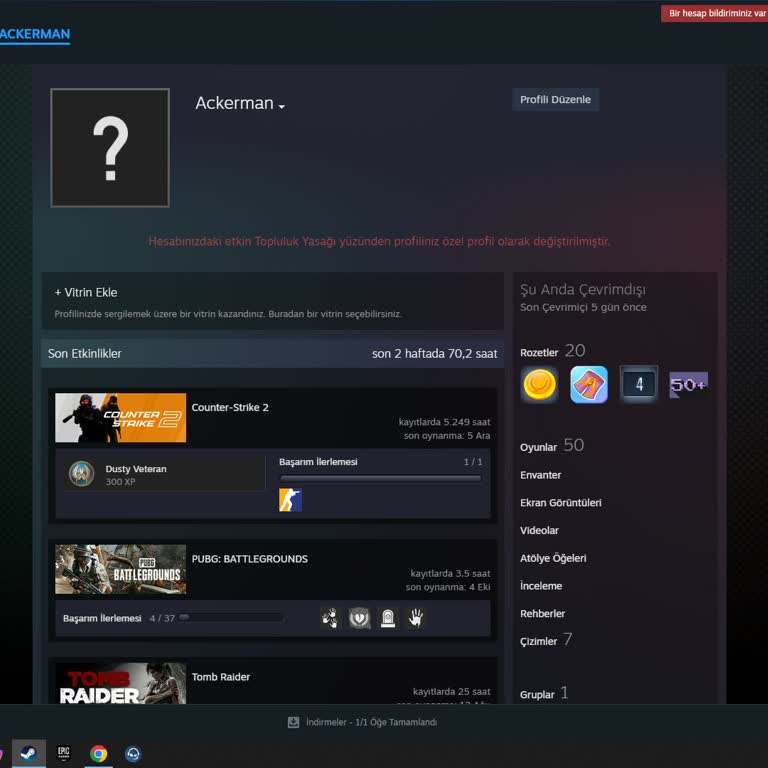This screenshot has width=768, height=768.
Task: Open the headset app in taskbar
Action: pos(133,753)
